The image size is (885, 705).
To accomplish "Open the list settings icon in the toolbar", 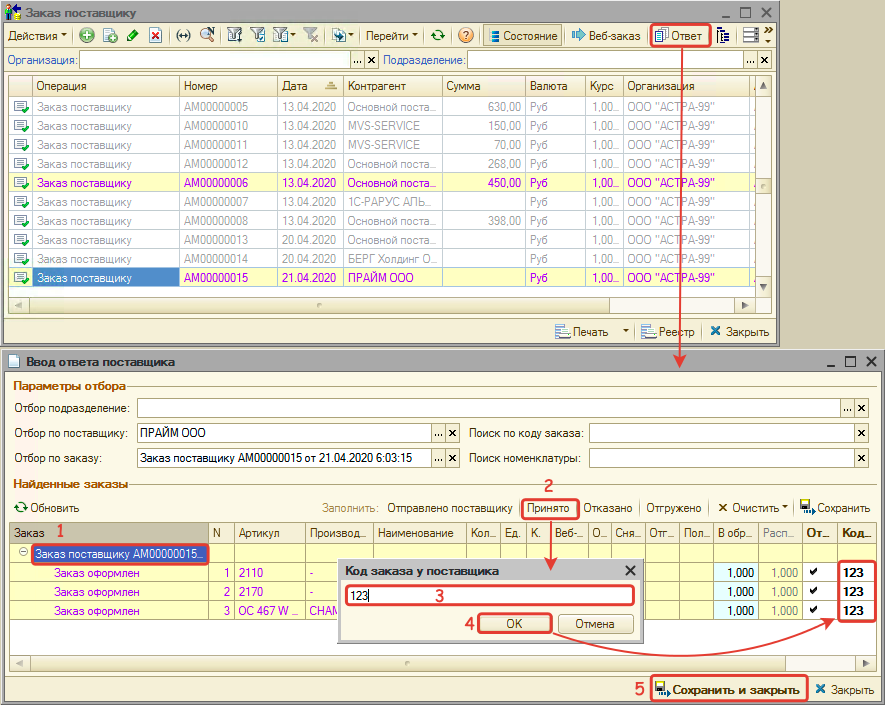I will tap(750, 36).
